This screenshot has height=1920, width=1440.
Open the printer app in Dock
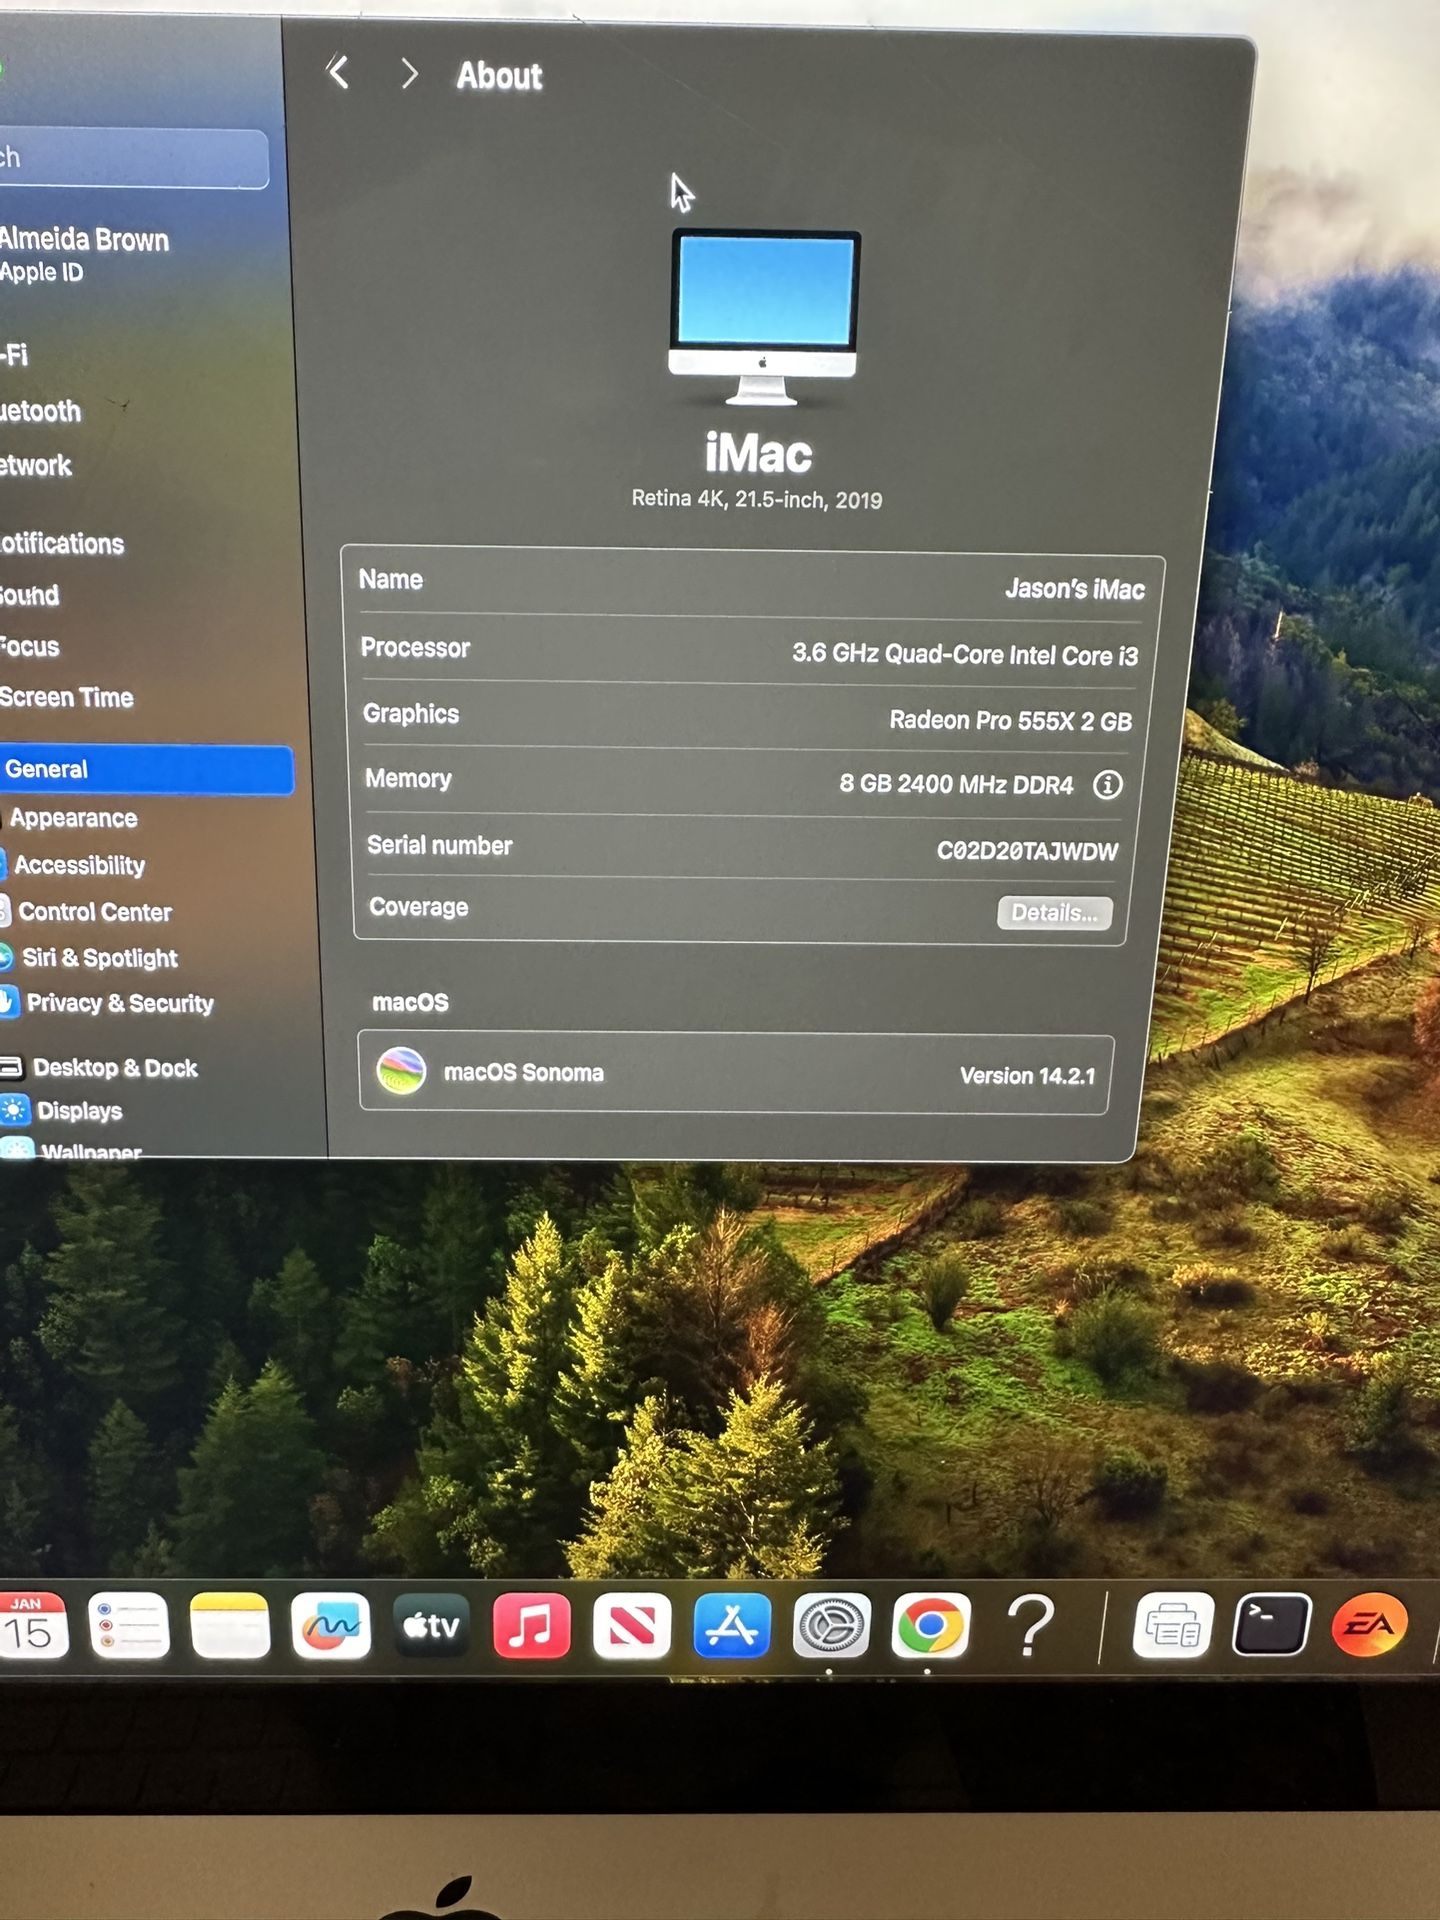click(x=1173, y=1626)
